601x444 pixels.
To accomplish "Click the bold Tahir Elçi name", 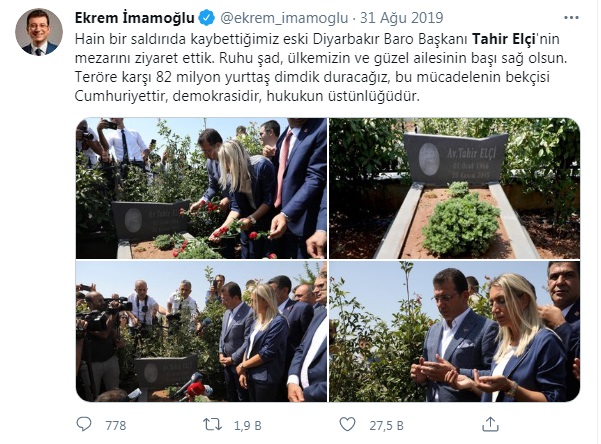I will (503, 39).
